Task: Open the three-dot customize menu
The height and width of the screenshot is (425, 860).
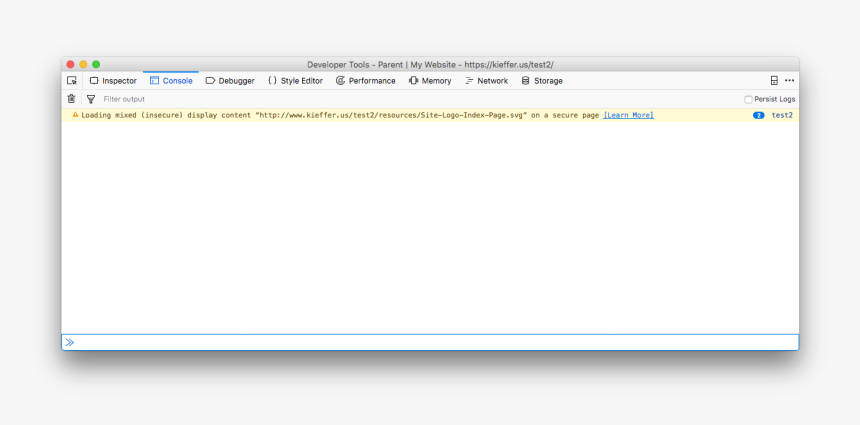Action: [x=789, y=81]
